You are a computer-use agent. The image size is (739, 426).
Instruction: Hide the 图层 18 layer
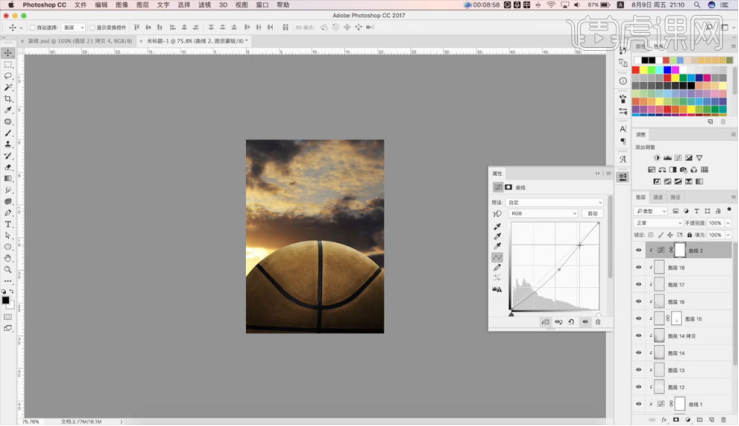pyautogui.click(x=639, y=268)
